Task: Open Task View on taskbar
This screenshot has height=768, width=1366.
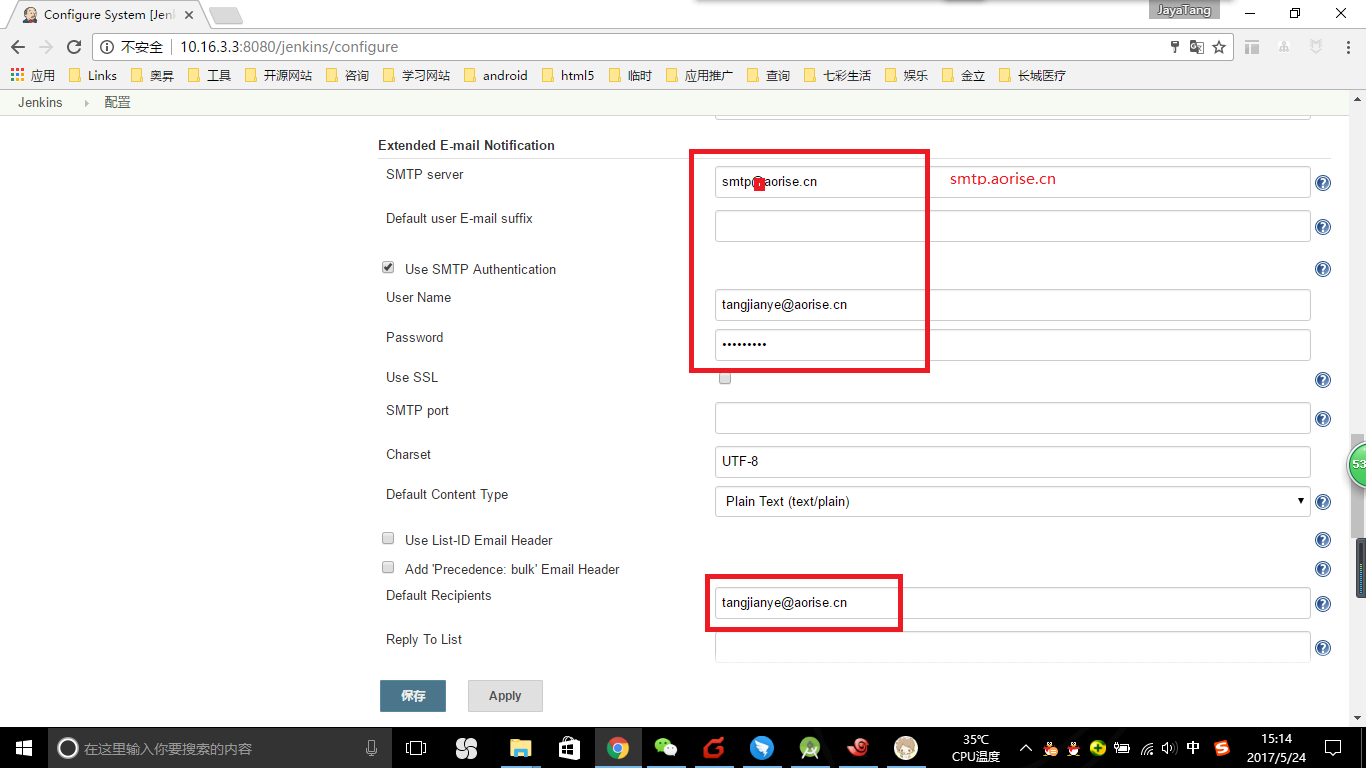Action: click(416, 748)
